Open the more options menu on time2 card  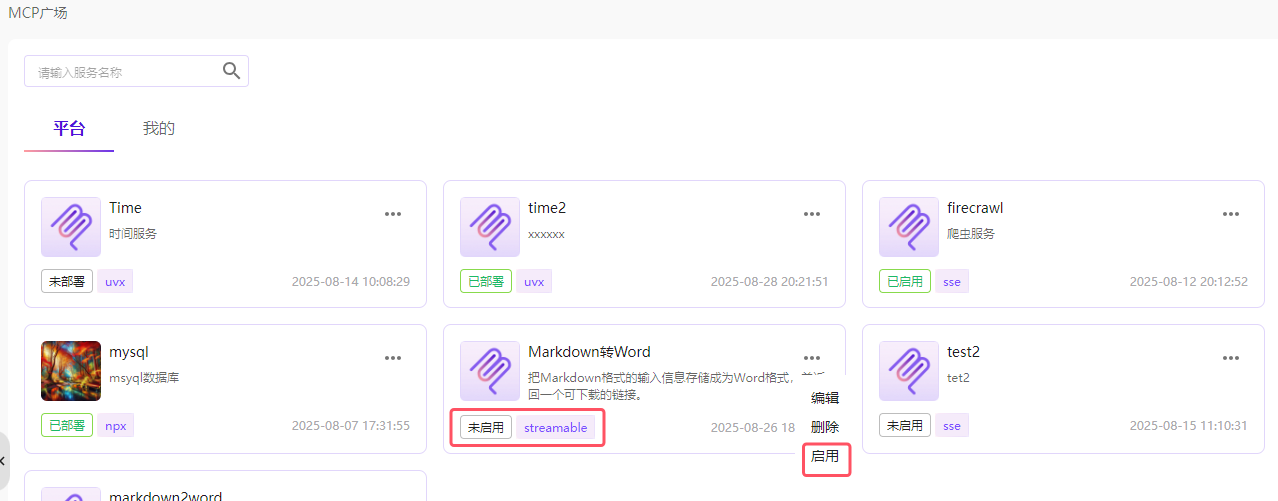click(812, 214)
